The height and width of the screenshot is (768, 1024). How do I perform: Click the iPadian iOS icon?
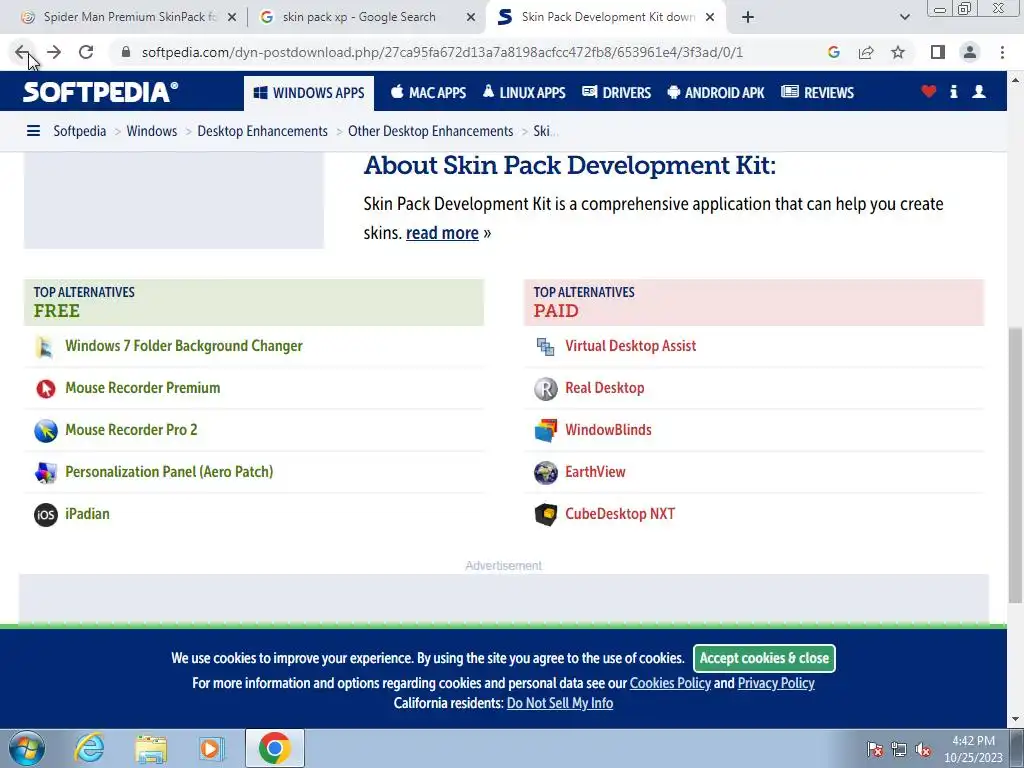46,515
